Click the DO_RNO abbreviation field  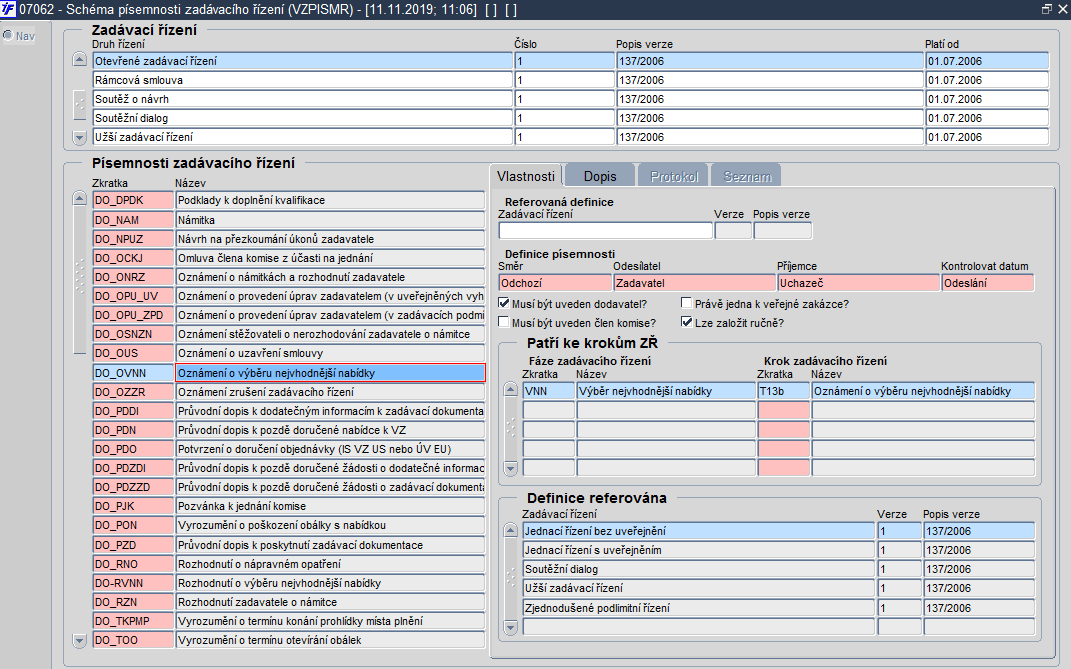[132, 564]
